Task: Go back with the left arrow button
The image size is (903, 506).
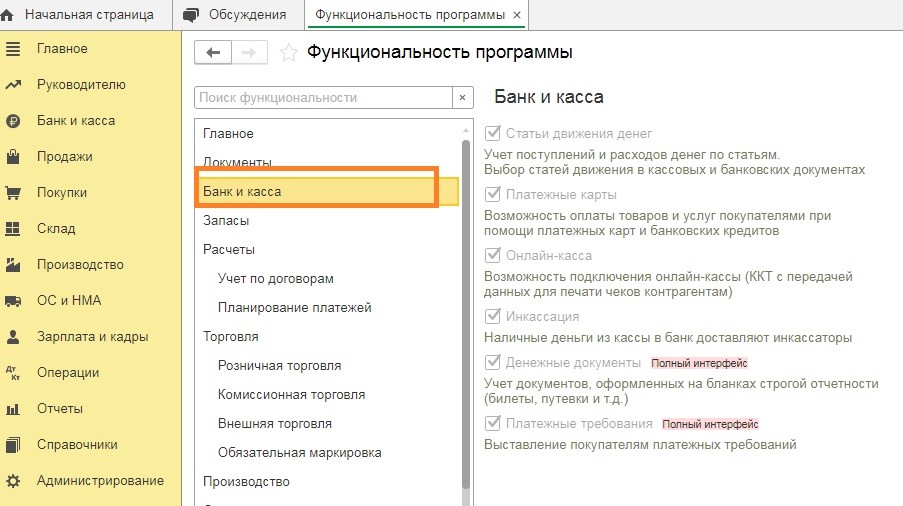Action: click(x=213, y=52)
